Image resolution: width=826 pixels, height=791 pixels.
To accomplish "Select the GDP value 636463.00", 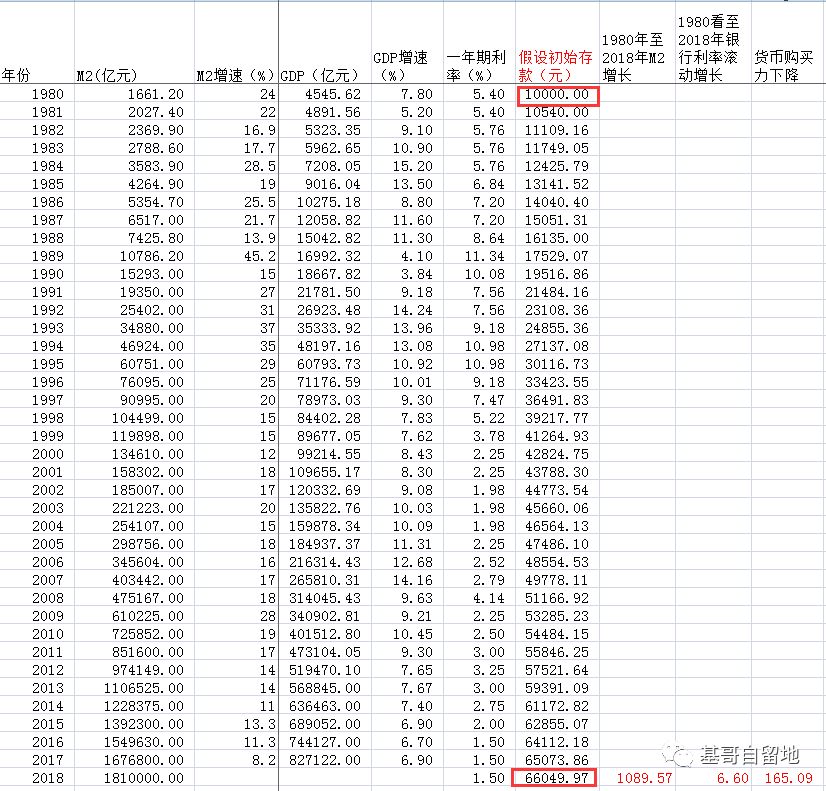I will (x=325, y=706).
